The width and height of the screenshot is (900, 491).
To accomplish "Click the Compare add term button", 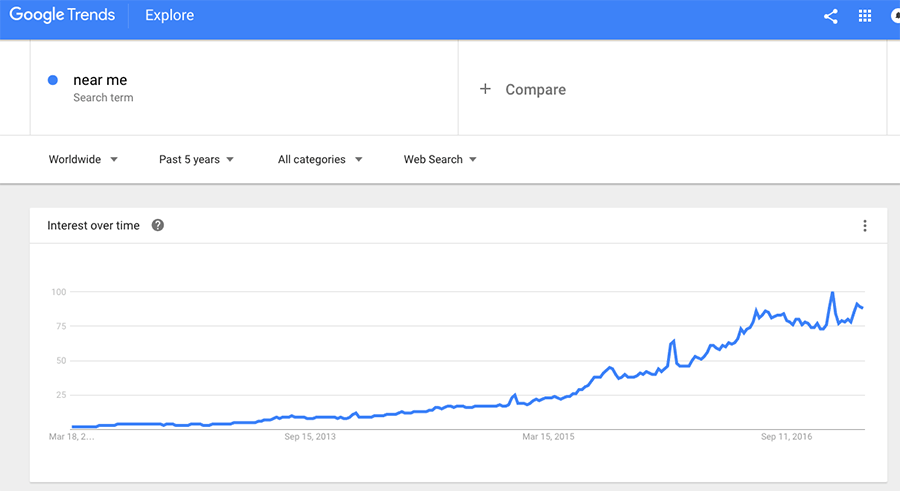I will pyautogui.click(x=522, y=90).
